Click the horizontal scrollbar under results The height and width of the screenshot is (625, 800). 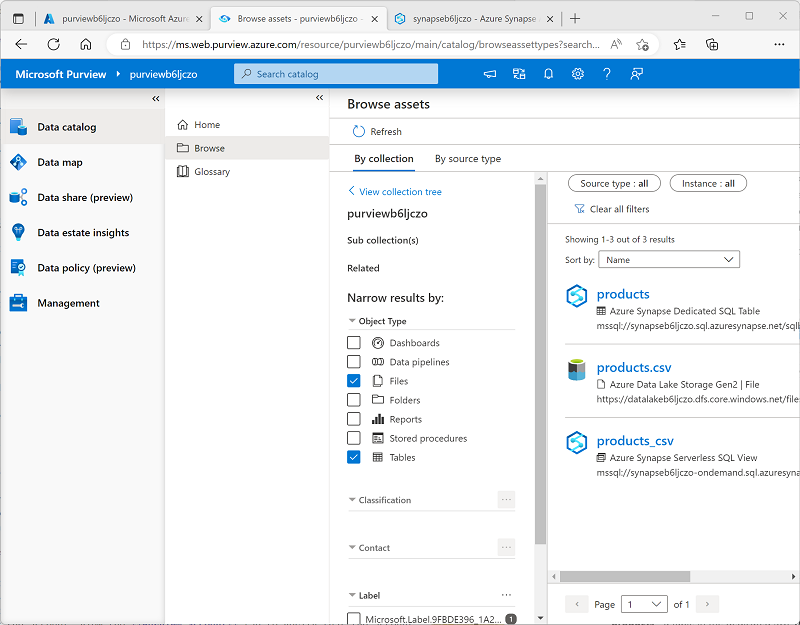[x=624, y=577]
